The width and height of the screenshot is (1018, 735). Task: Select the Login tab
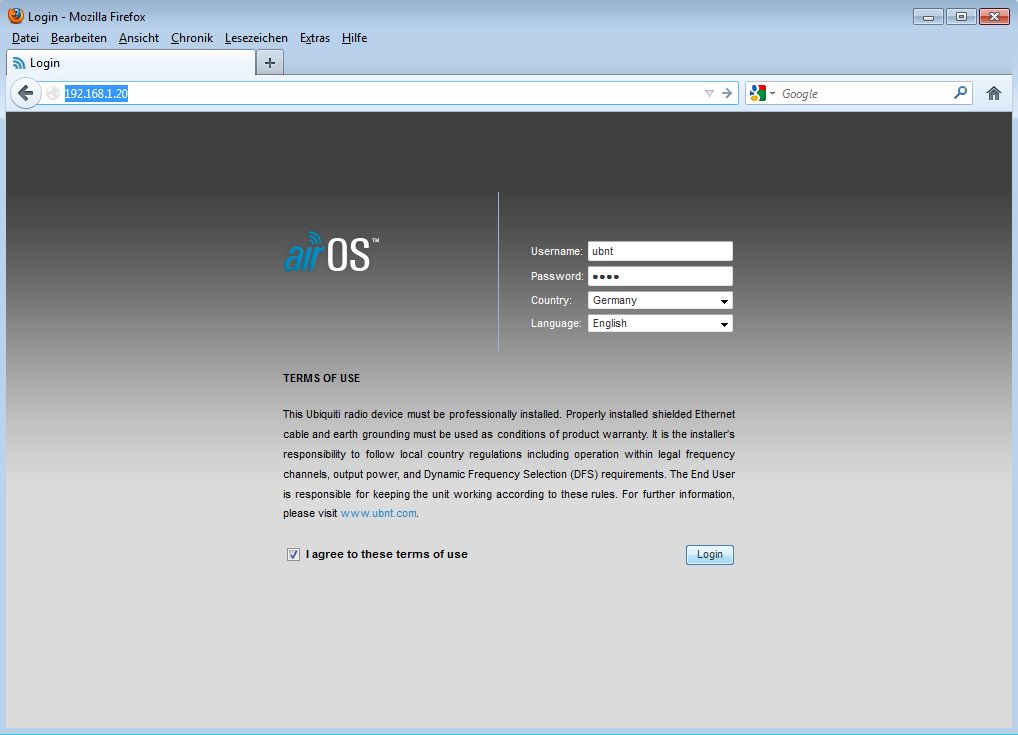tap(131, 63)
